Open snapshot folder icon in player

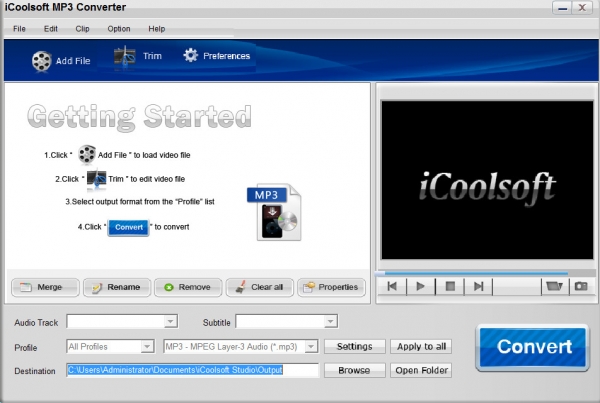pyautogui.click(x=554, y=286)
